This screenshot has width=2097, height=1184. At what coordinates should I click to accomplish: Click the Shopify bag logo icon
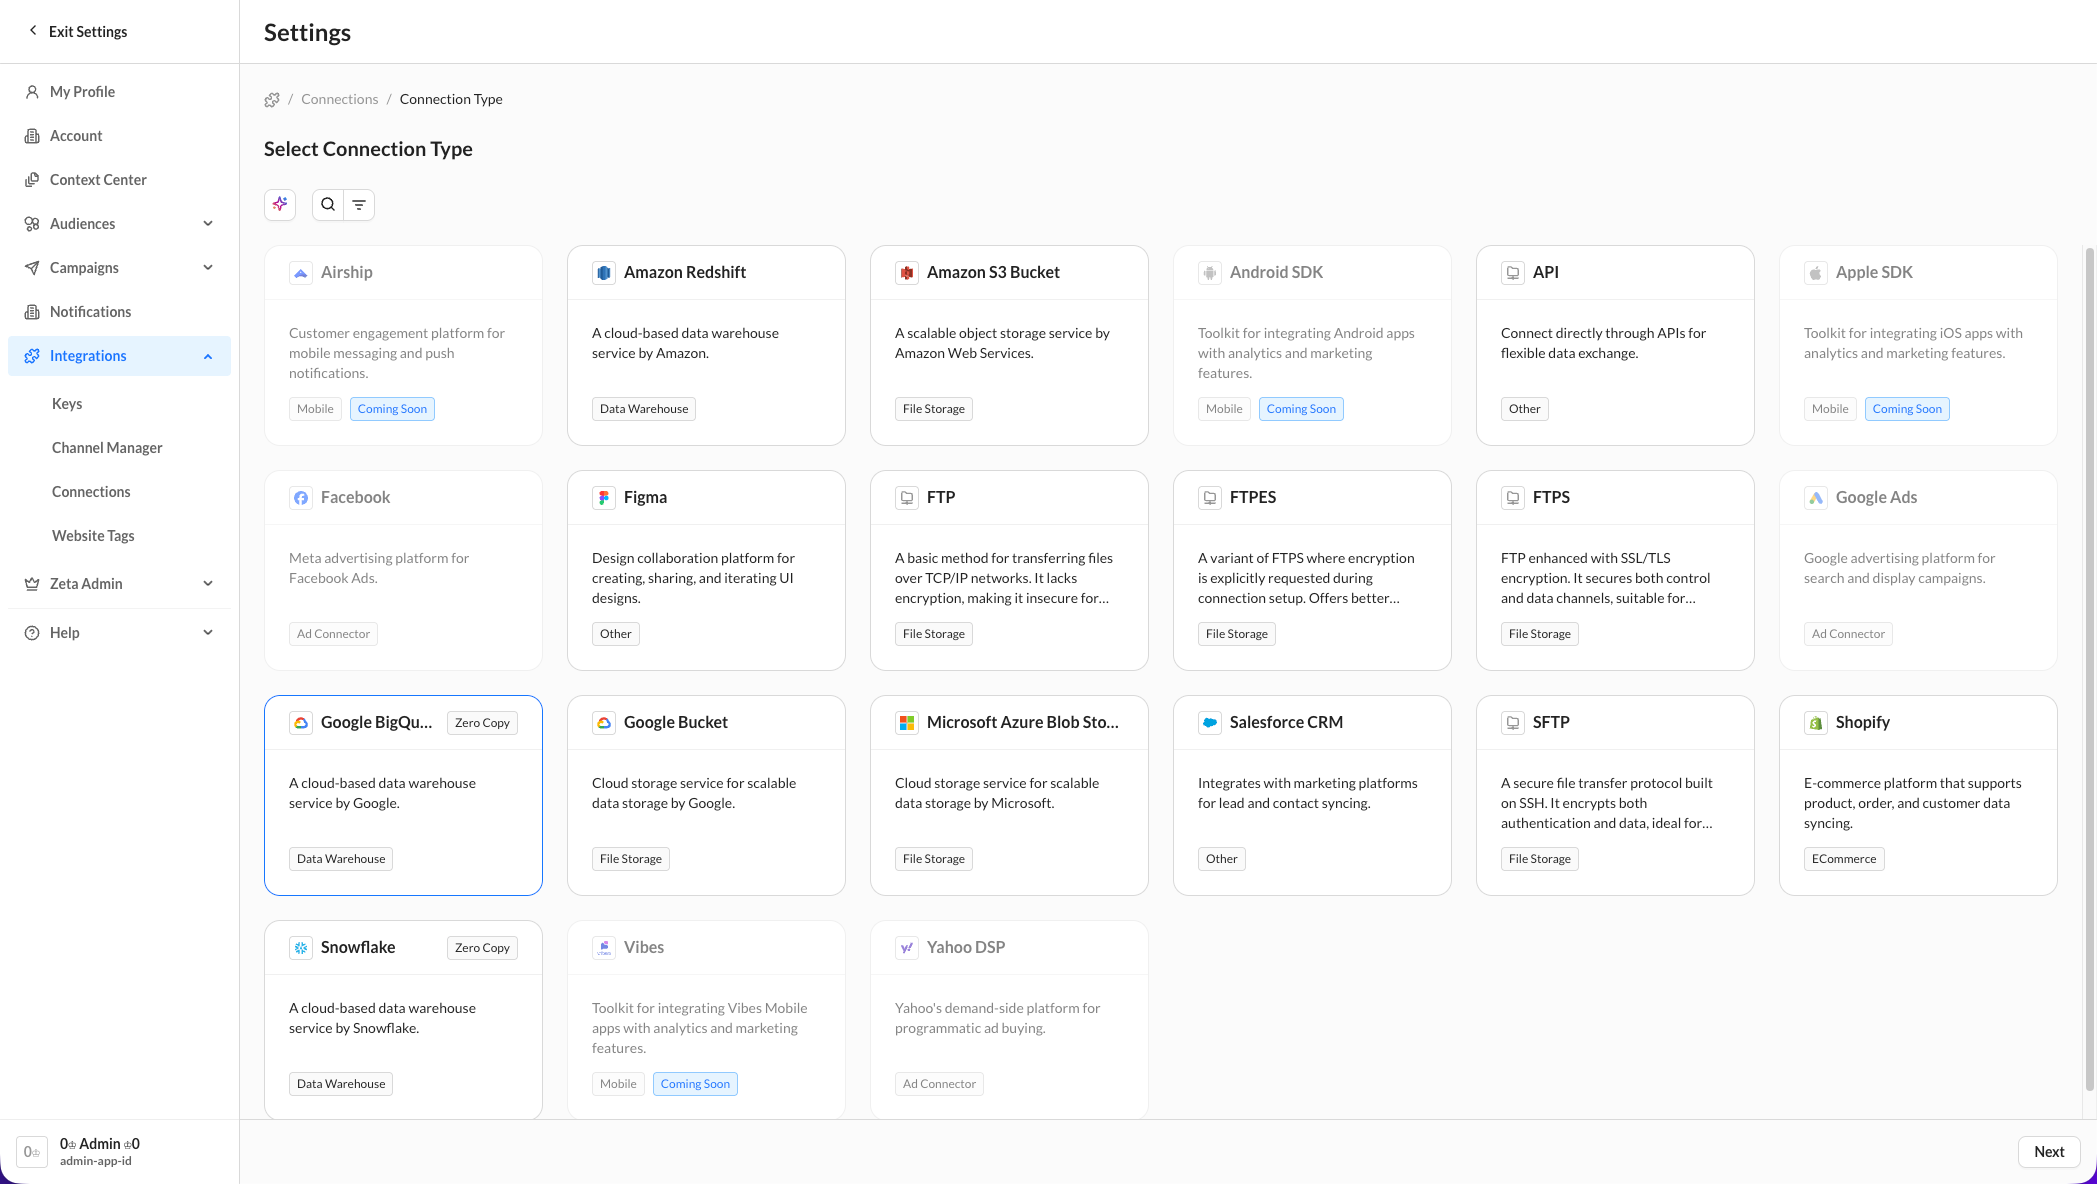(1816, 723)
